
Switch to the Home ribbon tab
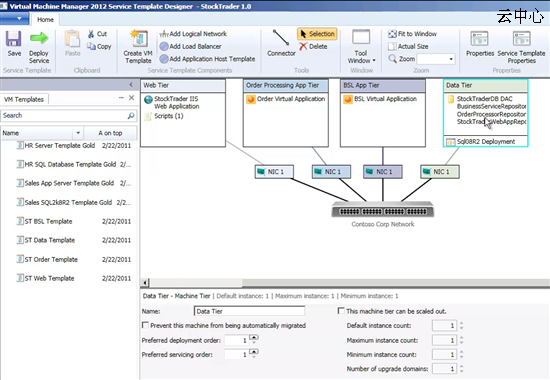click(x=46, y=20)
